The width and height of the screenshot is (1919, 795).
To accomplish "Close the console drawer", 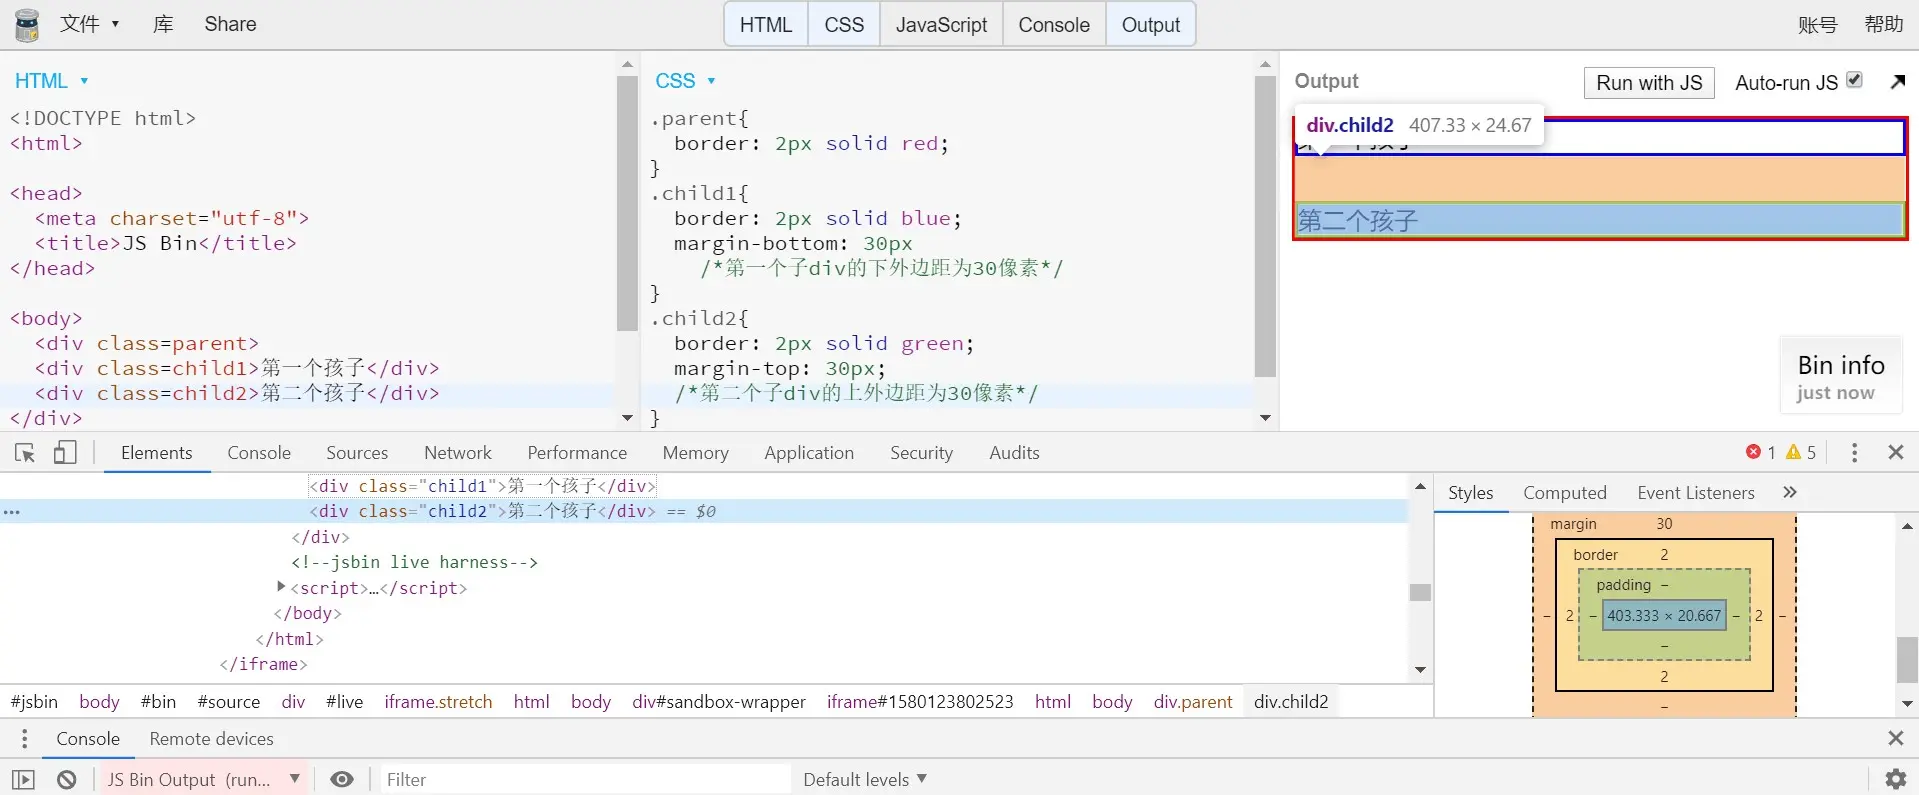I will [x=1895, y=738].
